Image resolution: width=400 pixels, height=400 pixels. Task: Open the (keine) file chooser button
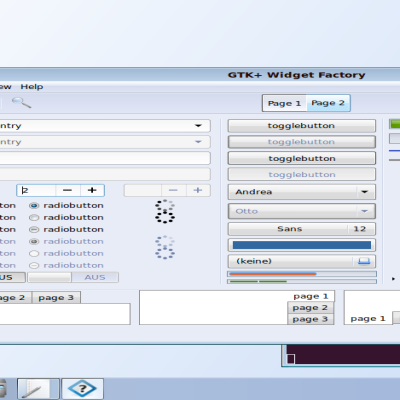302,261
